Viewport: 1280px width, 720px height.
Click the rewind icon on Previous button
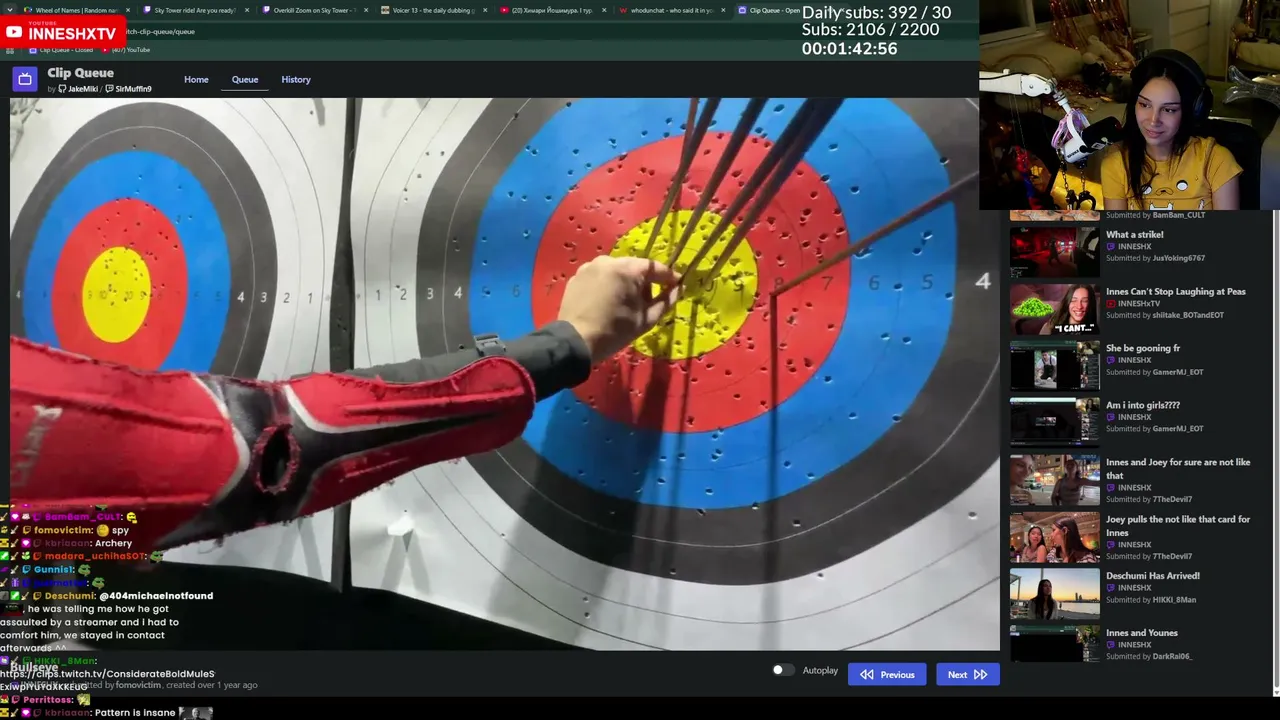[x=866, y=675]
